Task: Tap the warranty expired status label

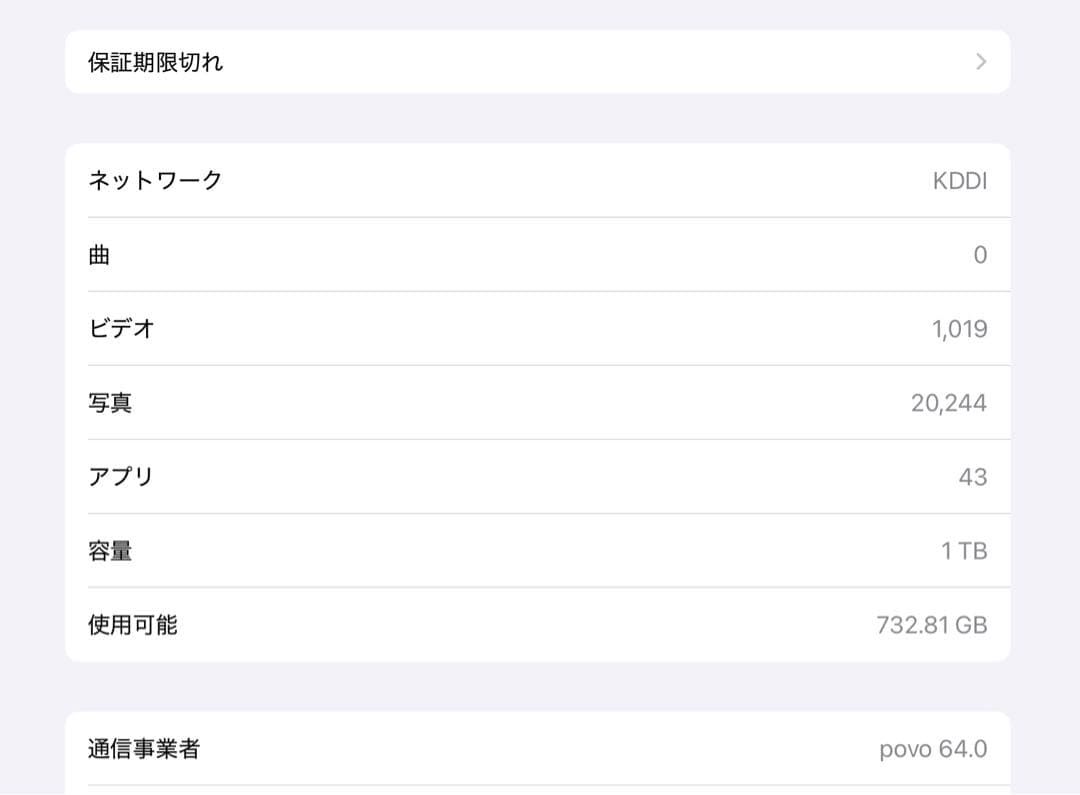Action: [155, 62]
